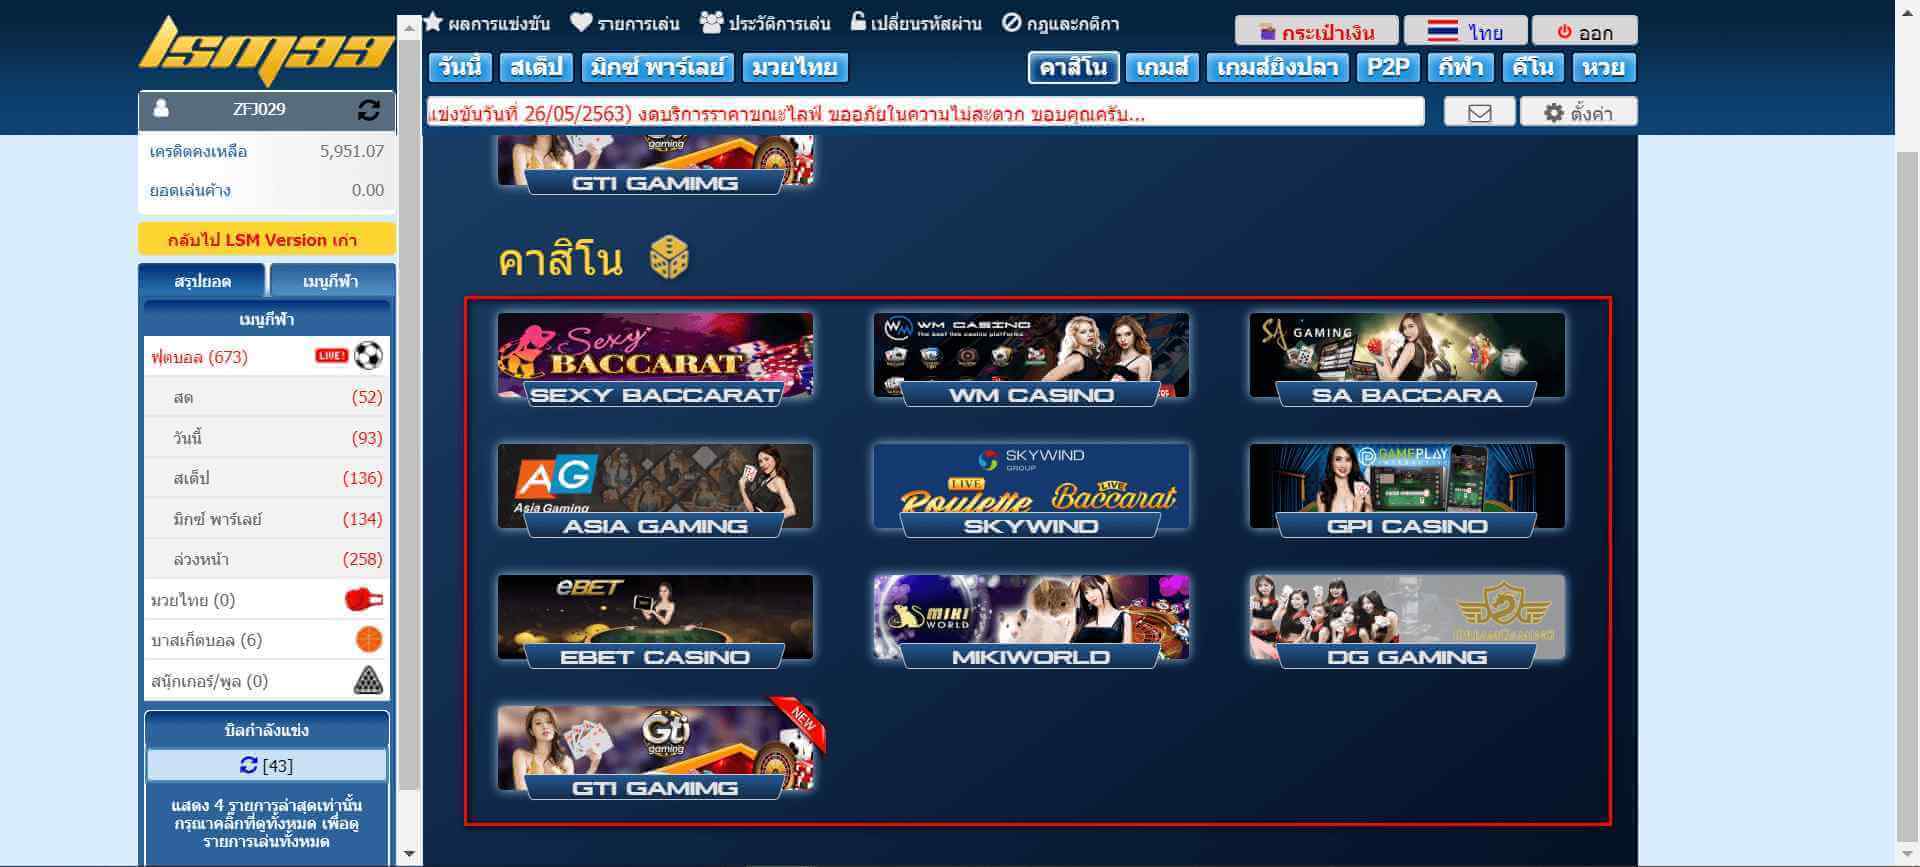Open the envelope messages icon

click(1479, 113)
